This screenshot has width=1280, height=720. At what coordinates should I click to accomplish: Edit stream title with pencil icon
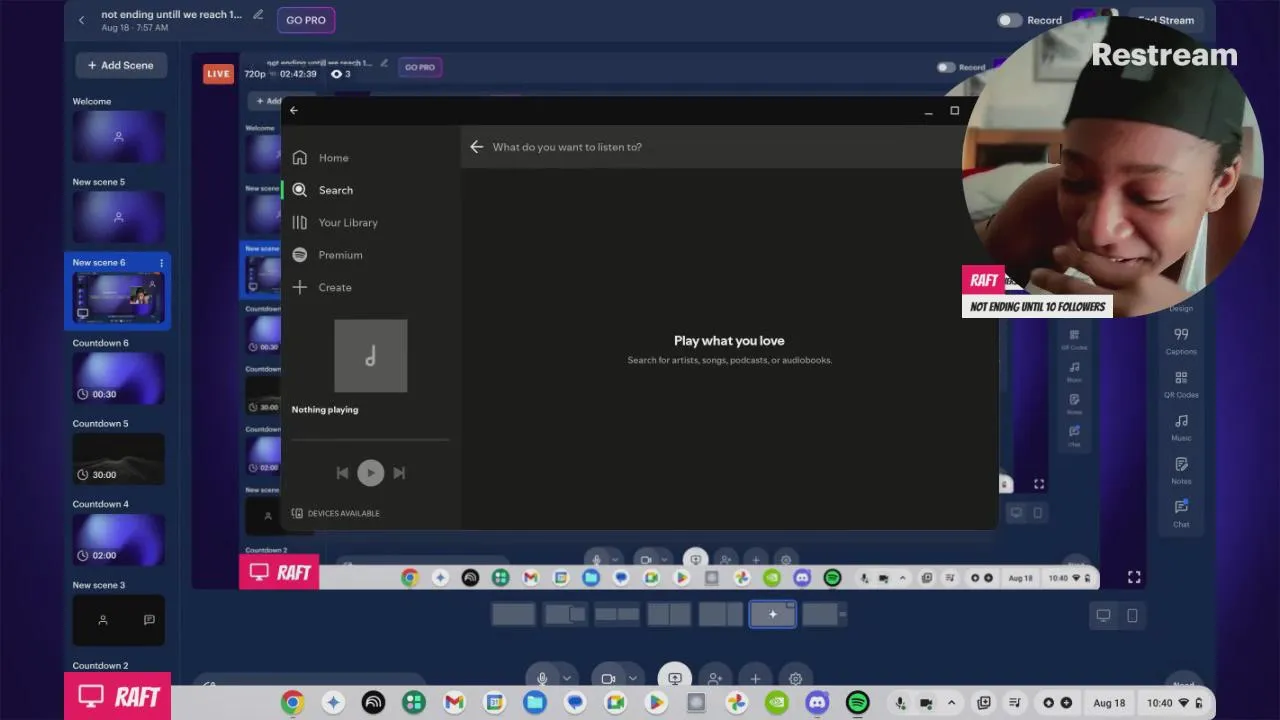[258, 15]
